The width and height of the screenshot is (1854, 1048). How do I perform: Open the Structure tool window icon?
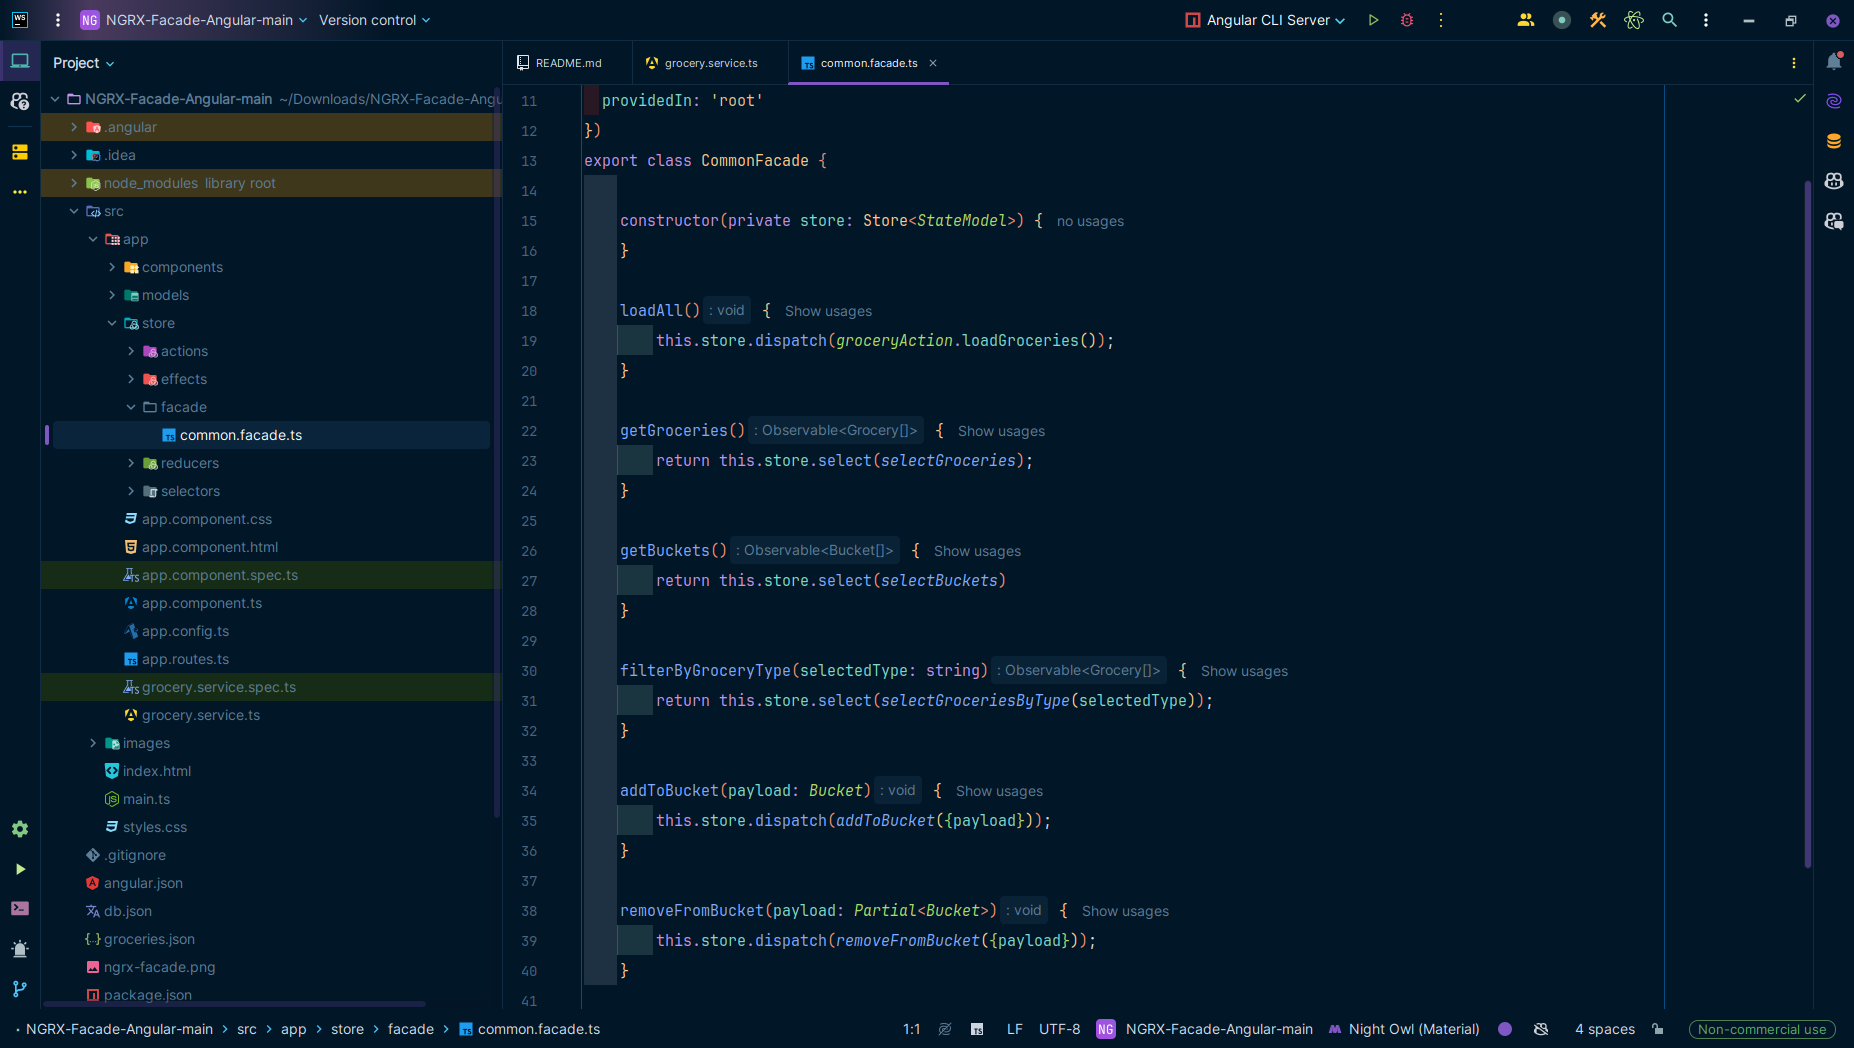[20, 152]
